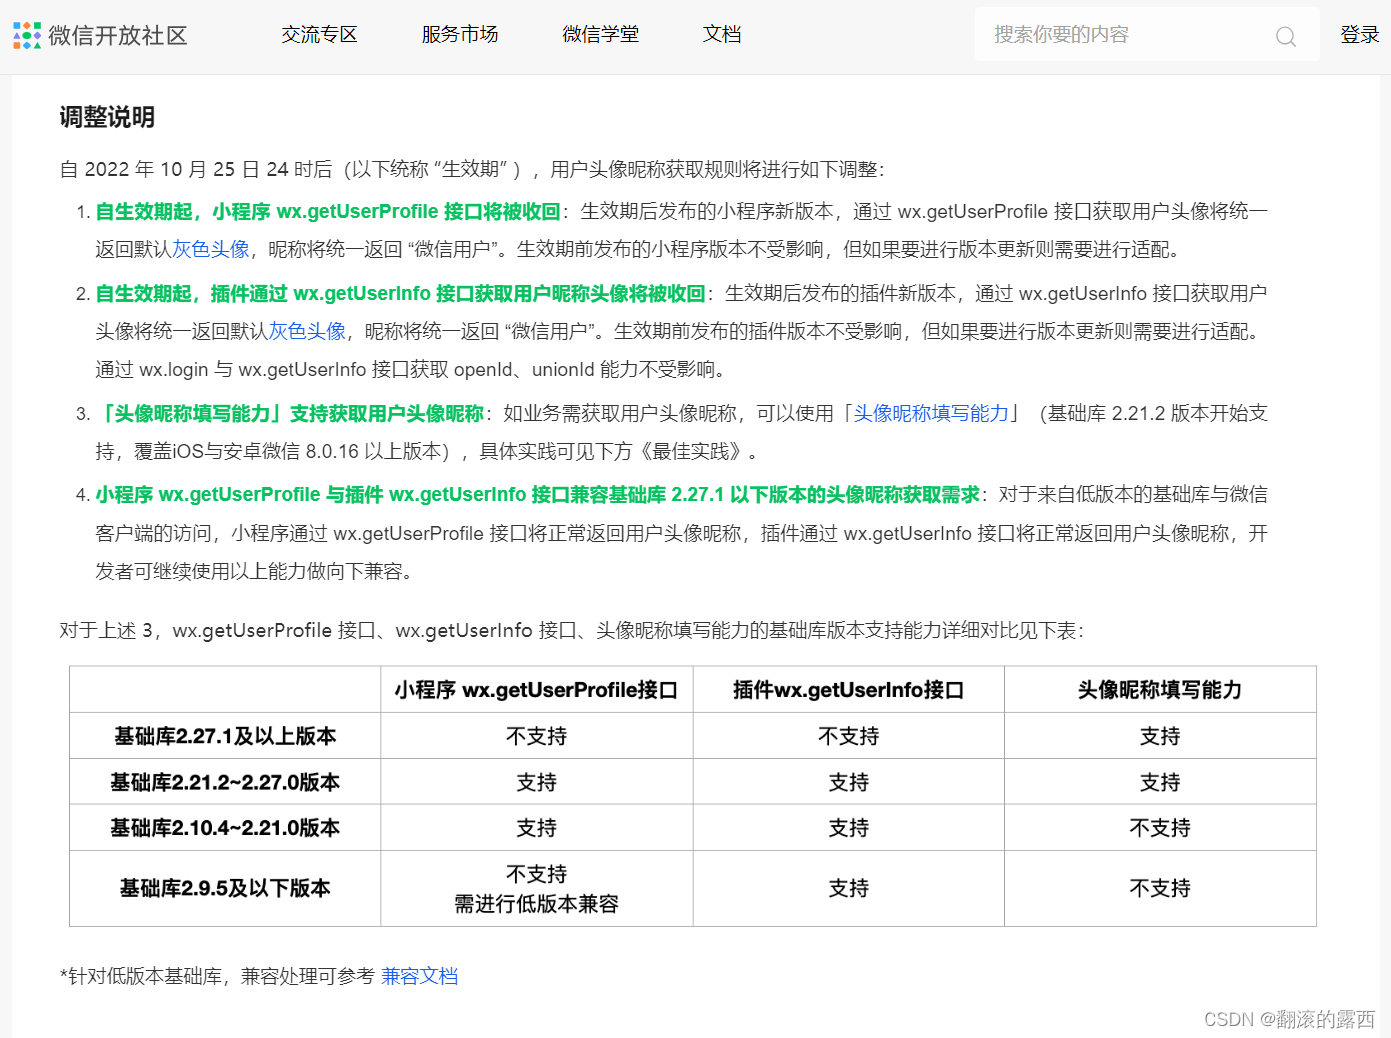
Task: Click the sentence starting 自 2022 年 10 月 25 日
Action: tap(472, 169)
